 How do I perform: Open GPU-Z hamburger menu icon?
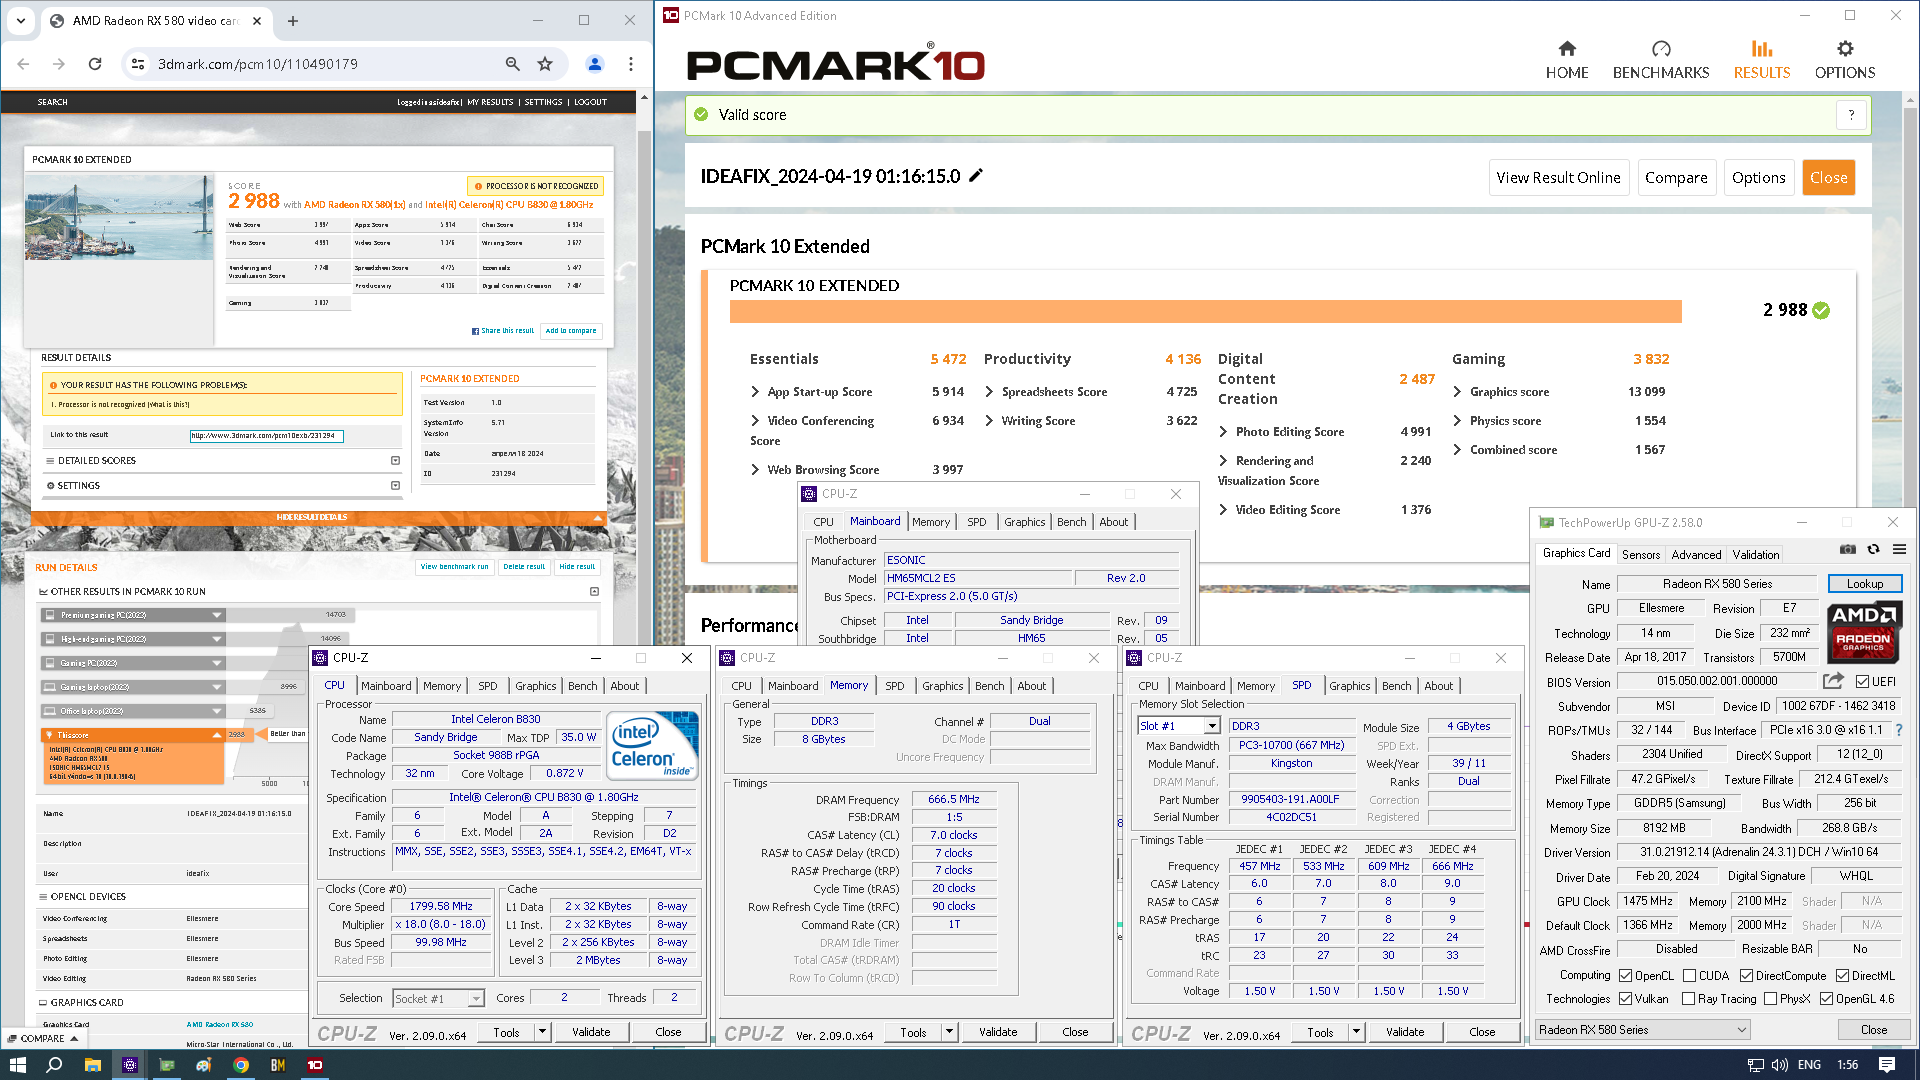click(x=1899, y=549)
